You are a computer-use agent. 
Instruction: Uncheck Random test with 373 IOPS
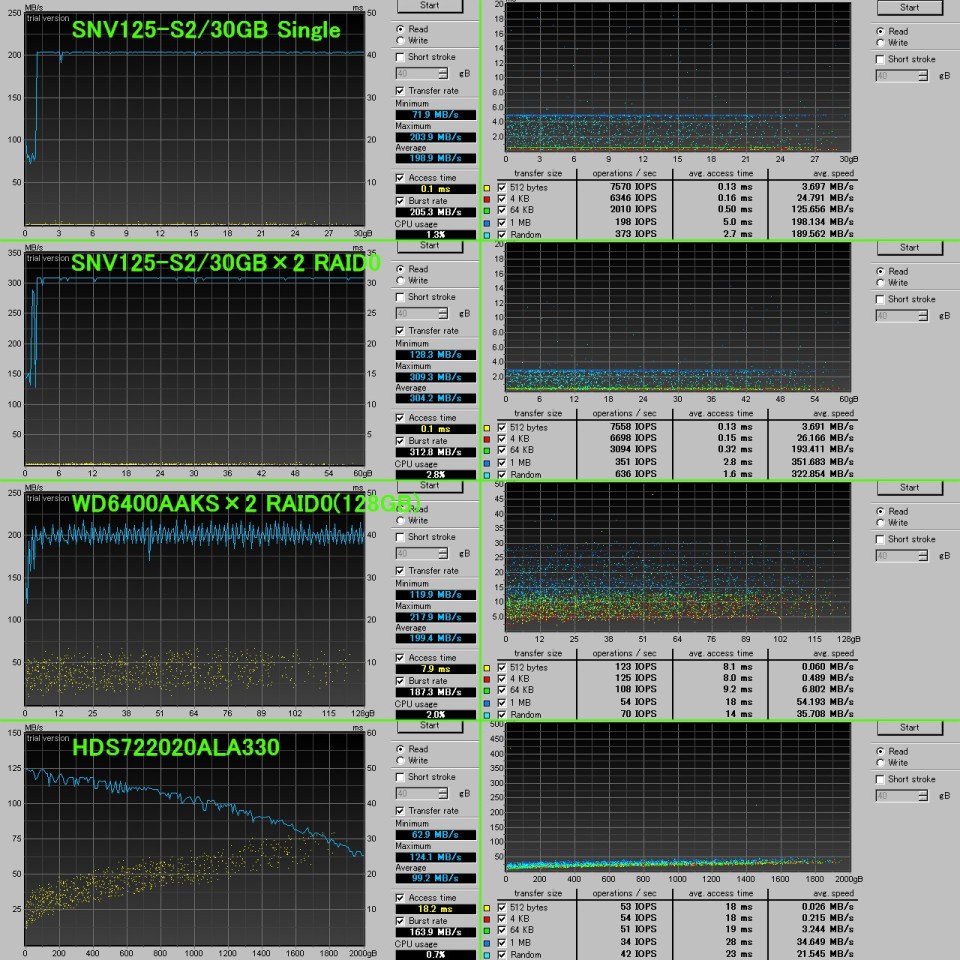(x=502, y=234)
